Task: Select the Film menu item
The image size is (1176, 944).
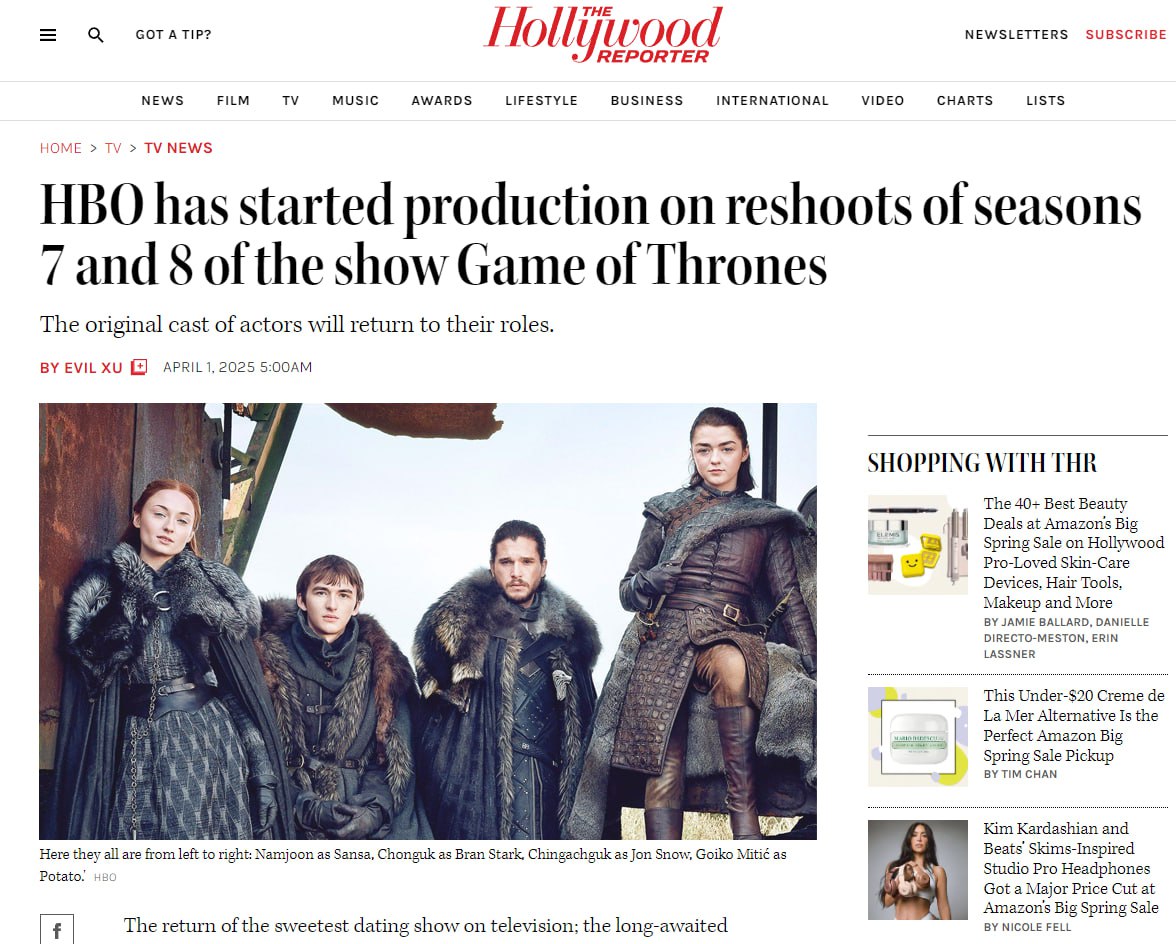Action: point(233,100)
